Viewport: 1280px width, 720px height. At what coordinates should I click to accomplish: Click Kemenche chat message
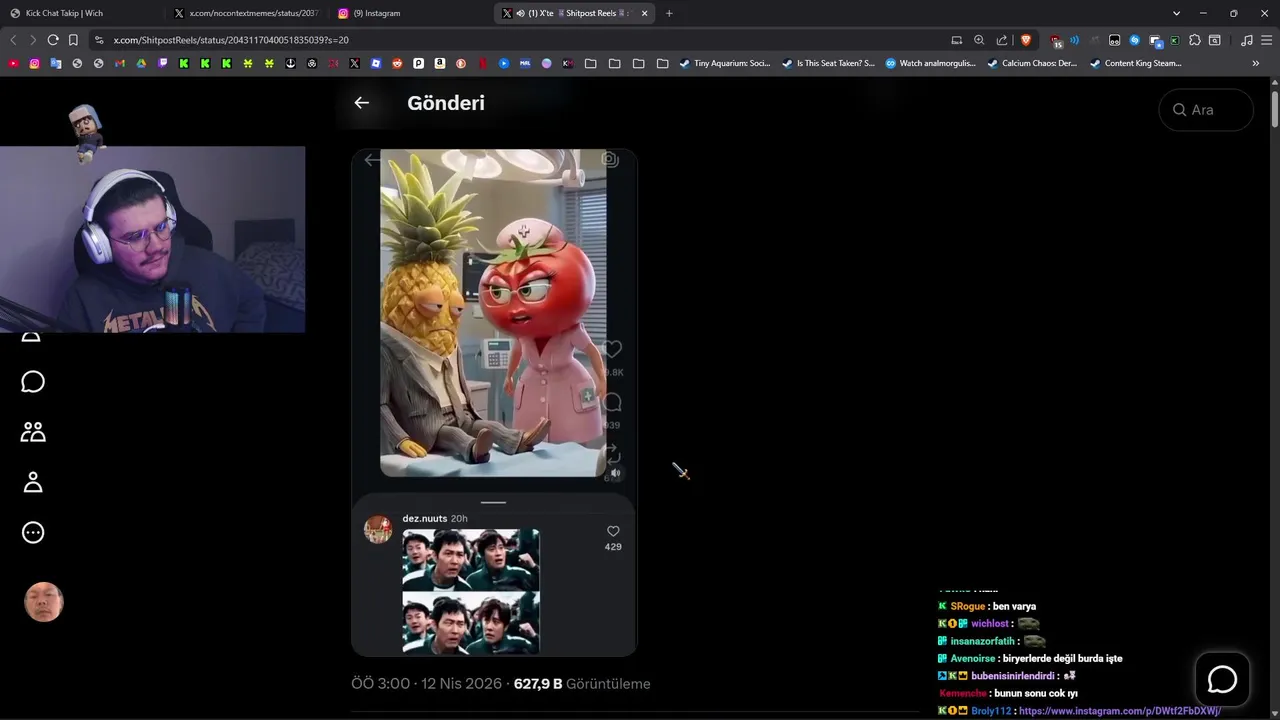(1008, 693)
